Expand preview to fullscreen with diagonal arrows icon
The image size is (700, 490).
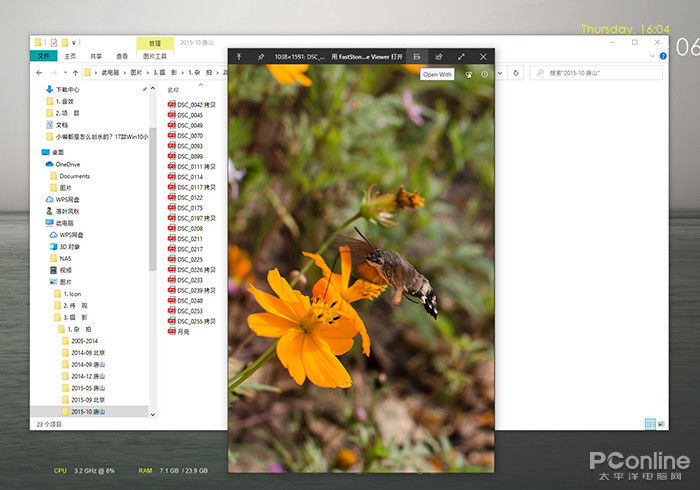pos(461,57)
